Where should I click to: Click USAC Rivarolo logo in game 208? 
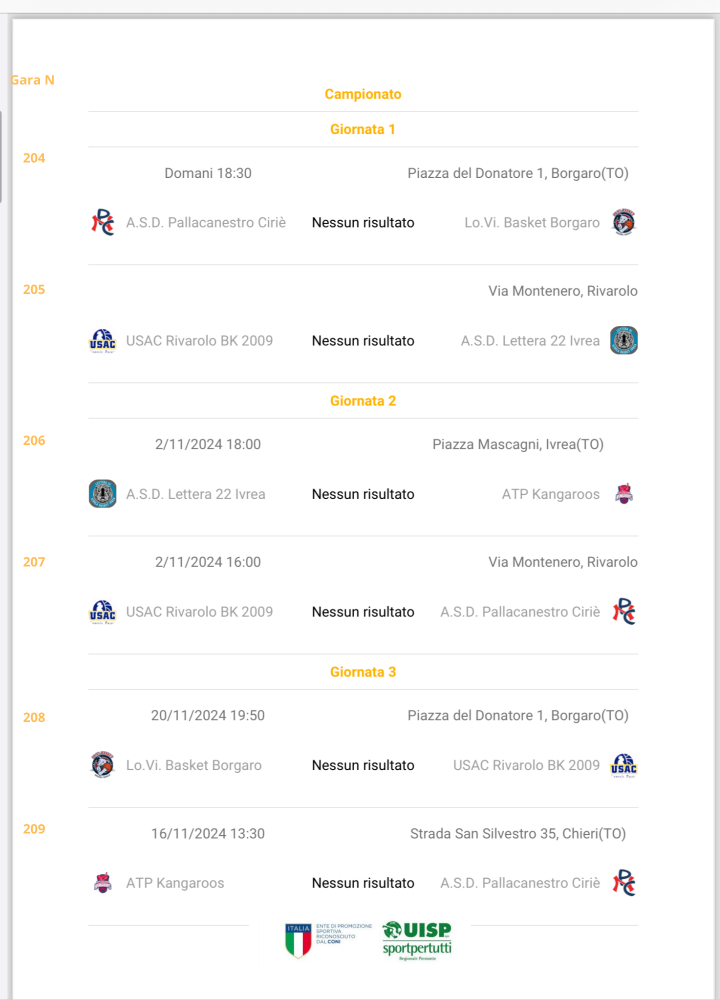click(x=624, y=766)
